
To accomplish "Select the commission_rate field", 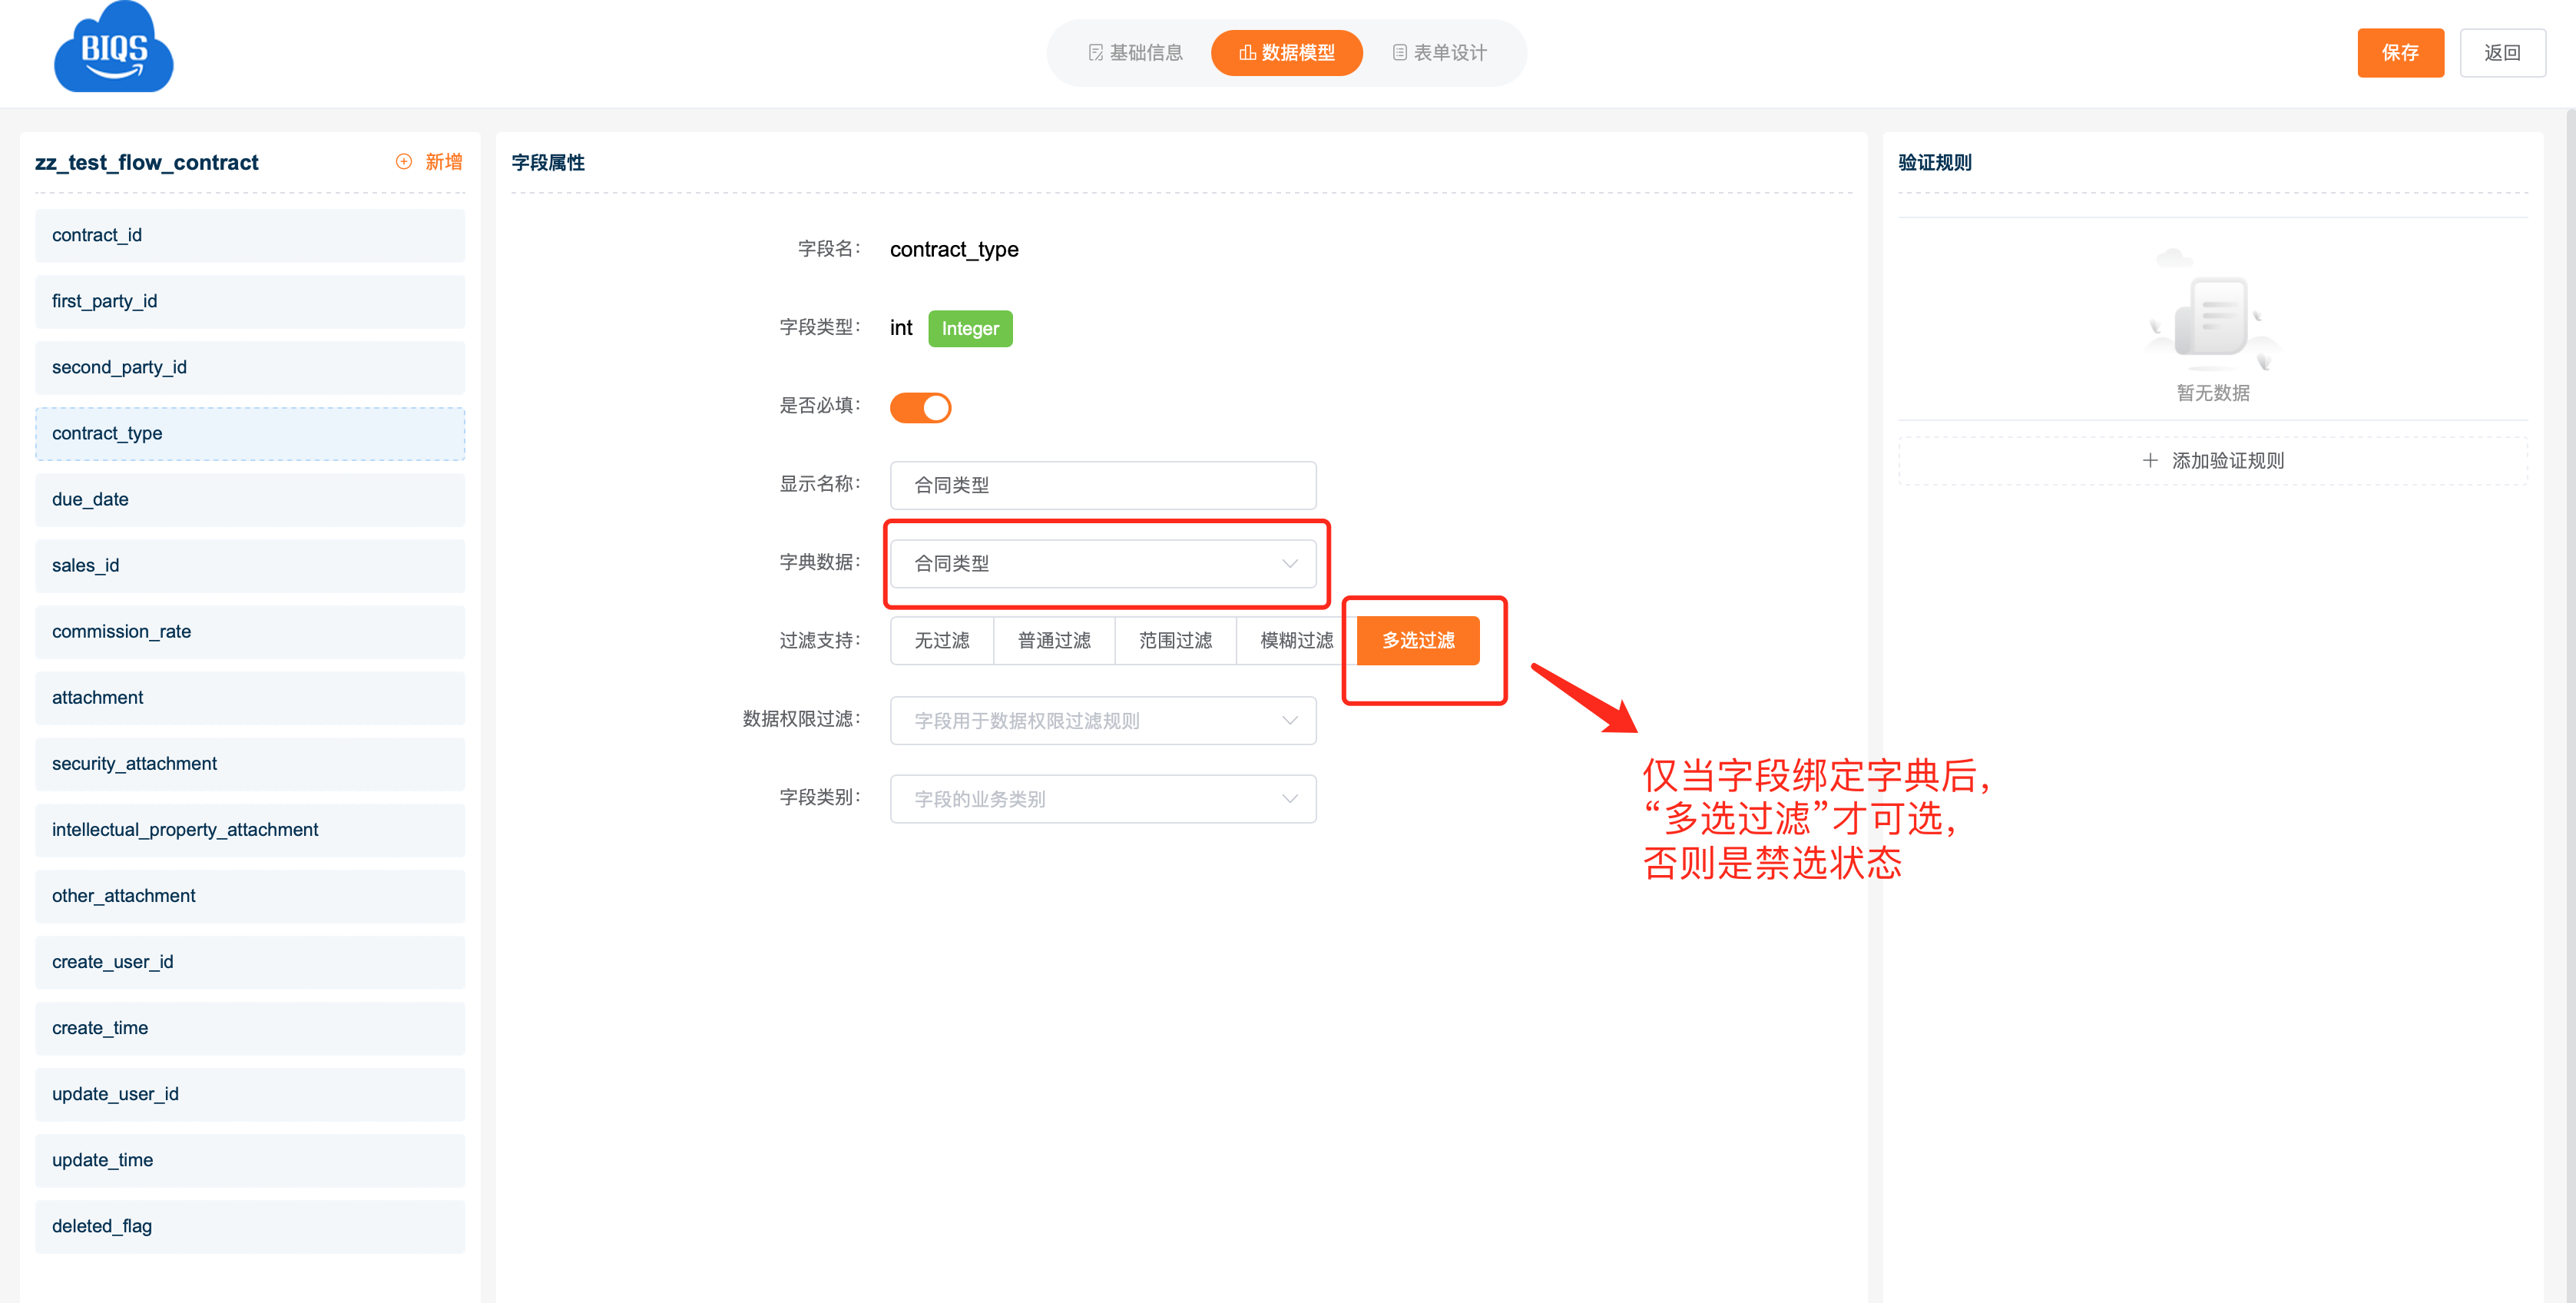I will [250, 631].
